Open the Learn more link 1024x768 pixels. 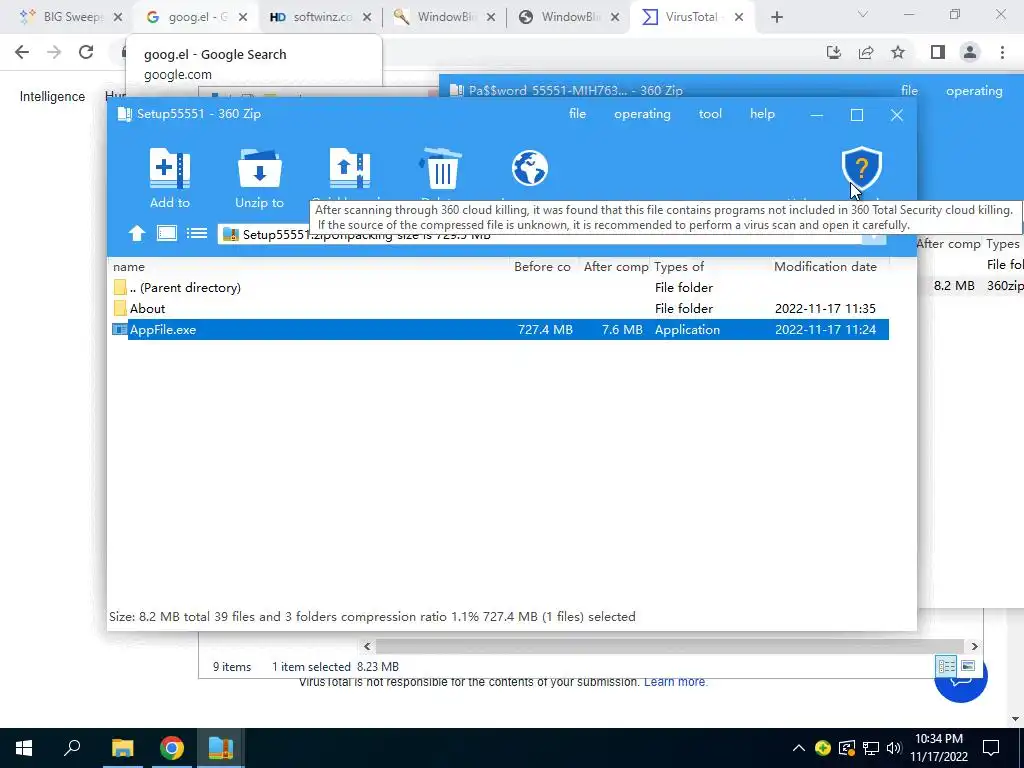(675, 682)
